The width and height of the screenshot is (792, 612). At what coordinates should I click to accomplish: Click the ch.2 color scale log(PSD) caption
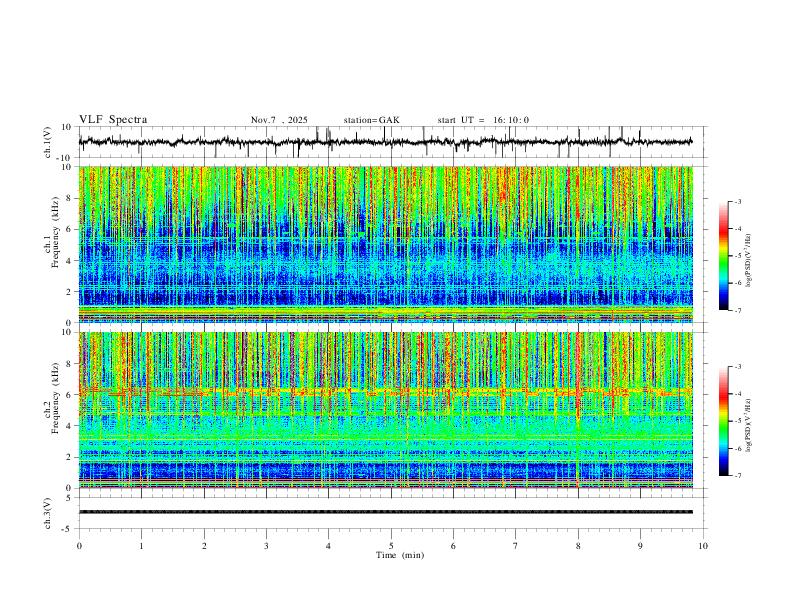[749, 425]
